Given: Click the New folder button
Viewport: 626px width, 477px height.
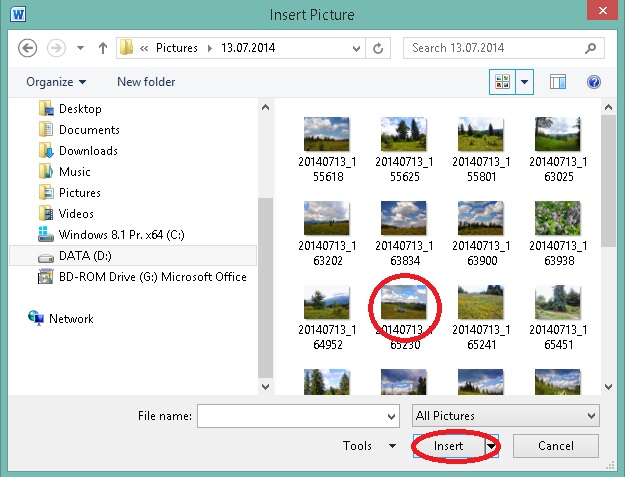Looking at the screenshot, I should point(146,82).
